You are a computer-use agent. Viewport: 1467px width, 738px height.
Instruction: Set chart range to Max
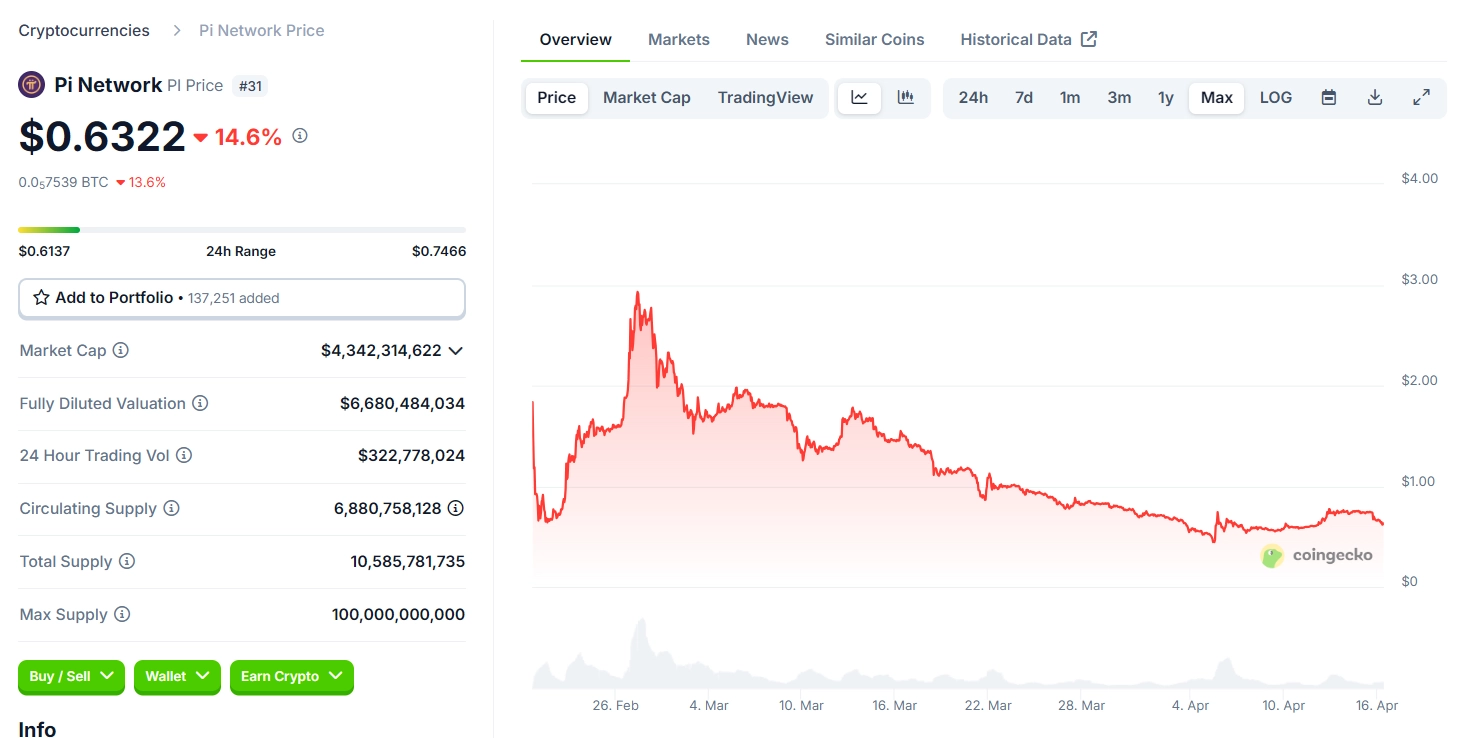(x=1217, y=98)
